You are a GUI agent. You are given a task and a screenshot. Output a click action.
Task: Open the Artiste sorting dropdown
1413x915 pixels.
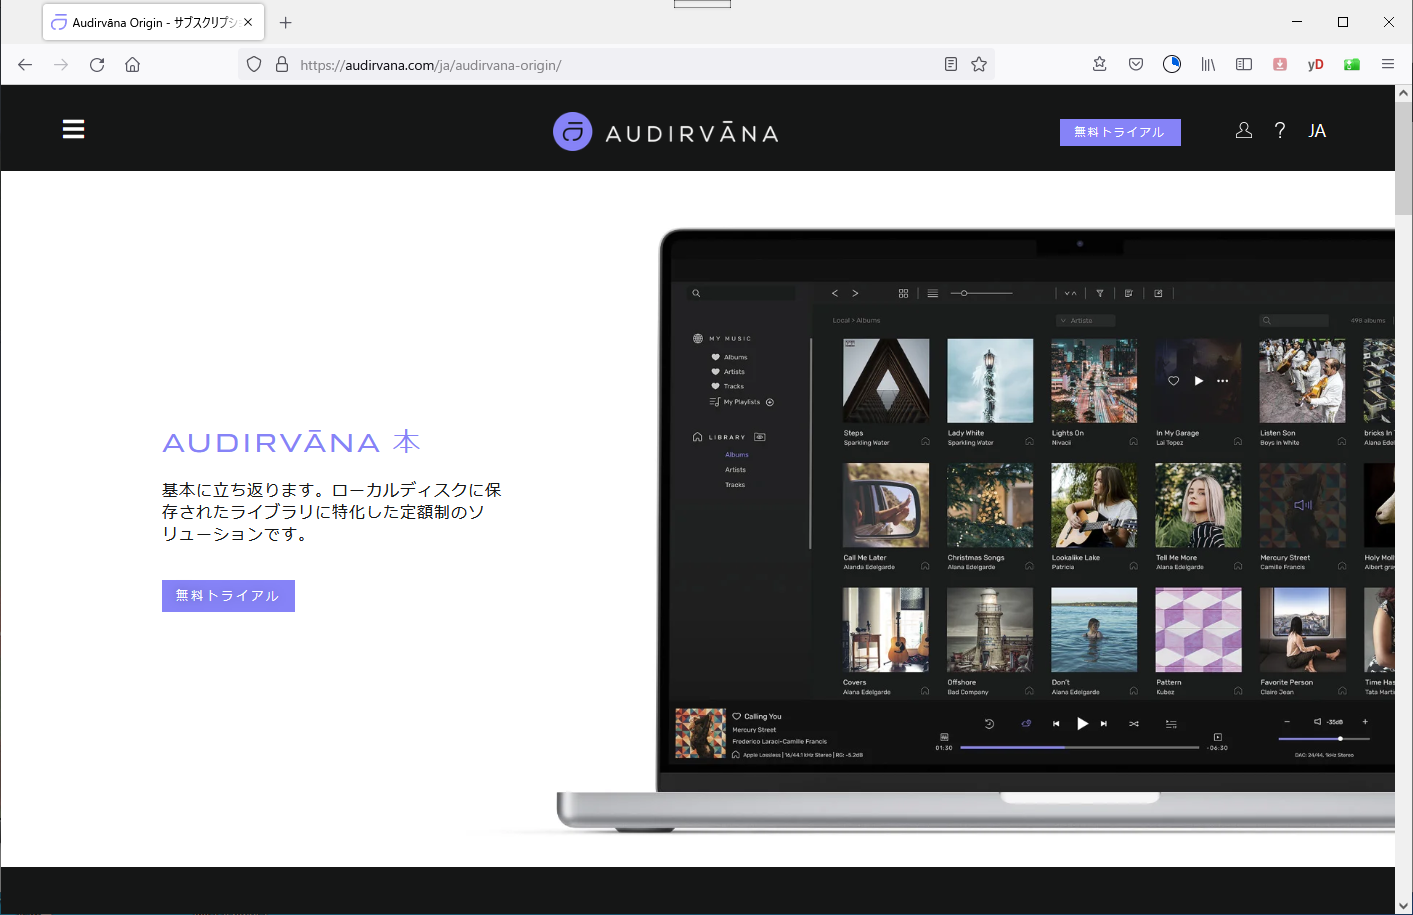[1085, 319]
